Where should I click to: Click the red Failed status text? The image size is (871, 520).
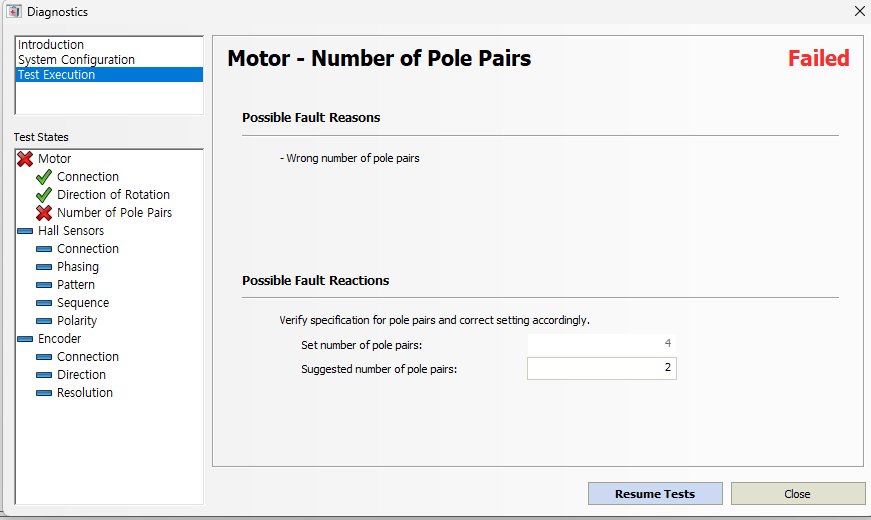pyautogui.click(x=819, y=58)
